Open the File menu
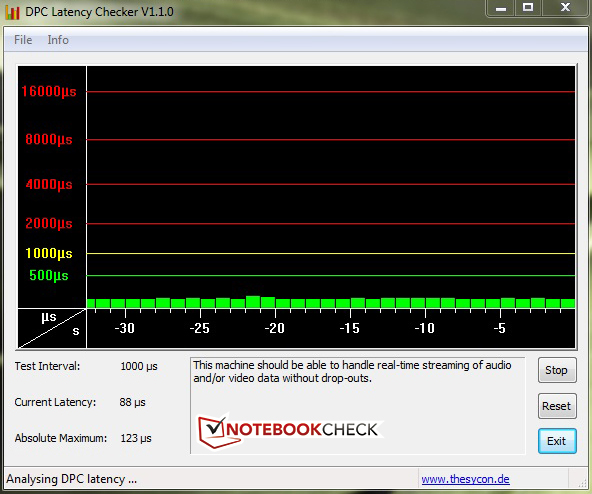592x494 pixels. (x=23, y=40)
